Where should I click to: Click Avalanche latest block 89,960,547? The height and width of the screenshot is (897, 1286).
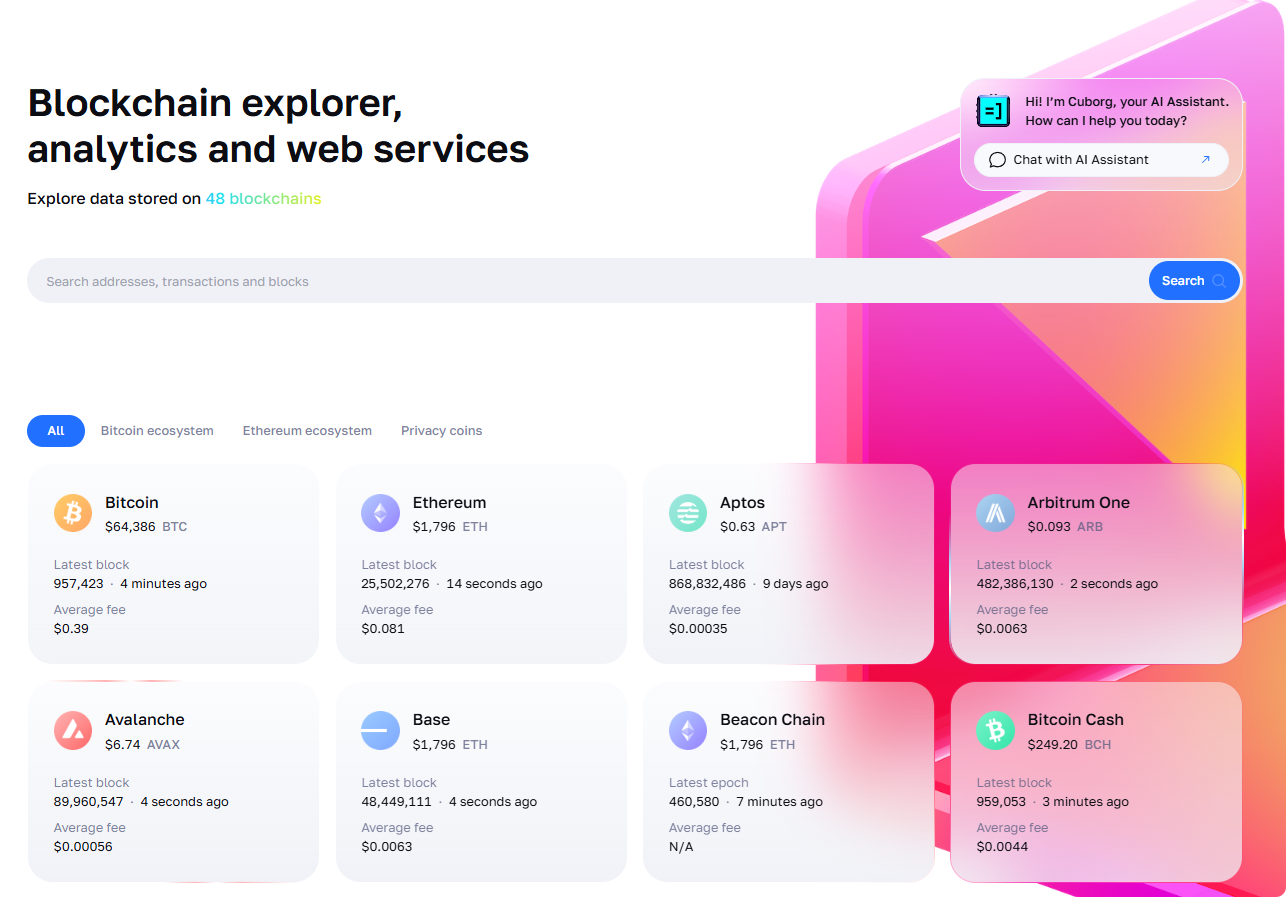(89, 802)
